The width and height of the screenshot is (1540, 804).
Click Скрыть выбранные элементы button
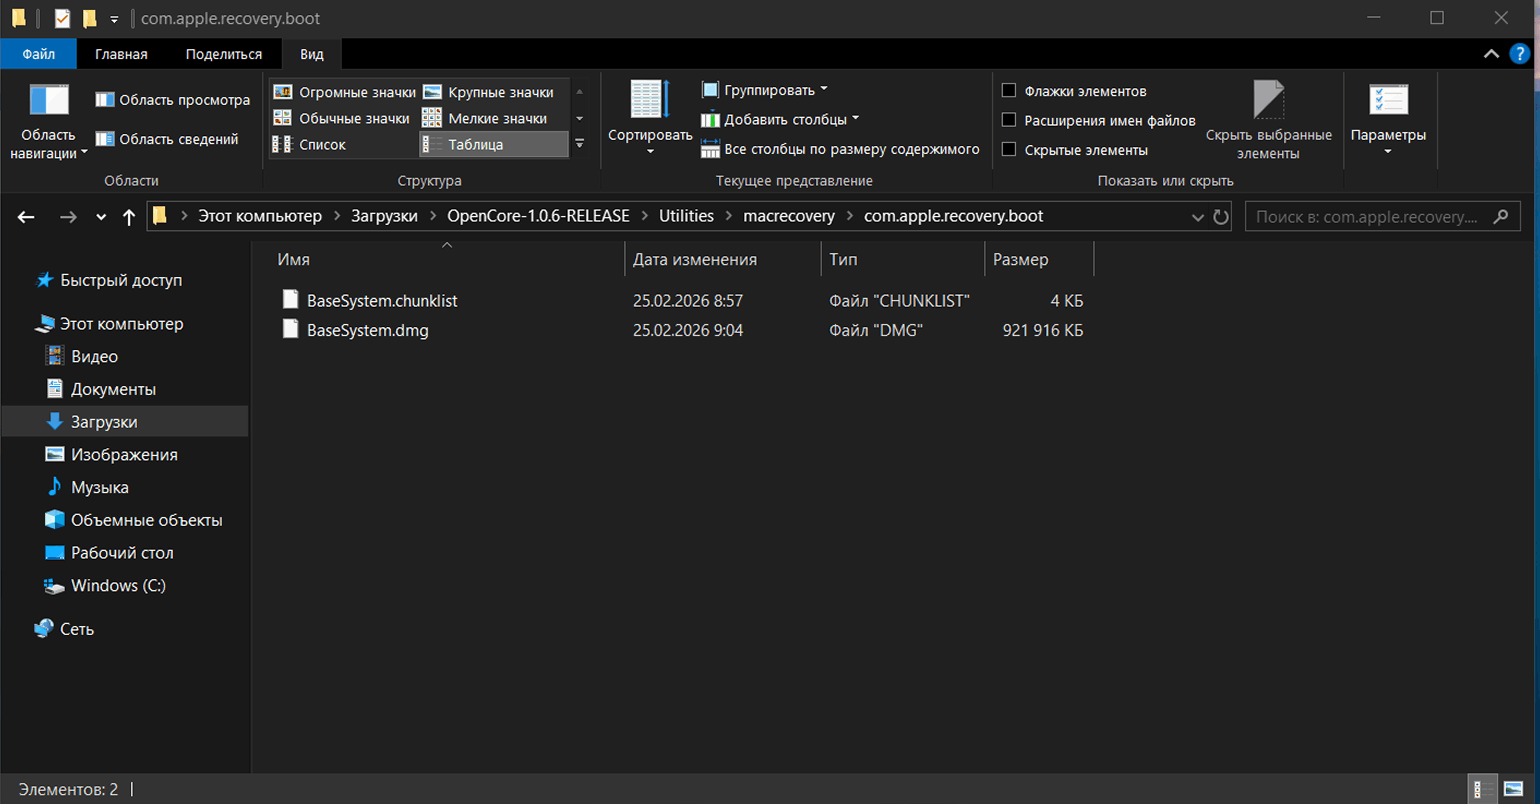point(1269,120)
